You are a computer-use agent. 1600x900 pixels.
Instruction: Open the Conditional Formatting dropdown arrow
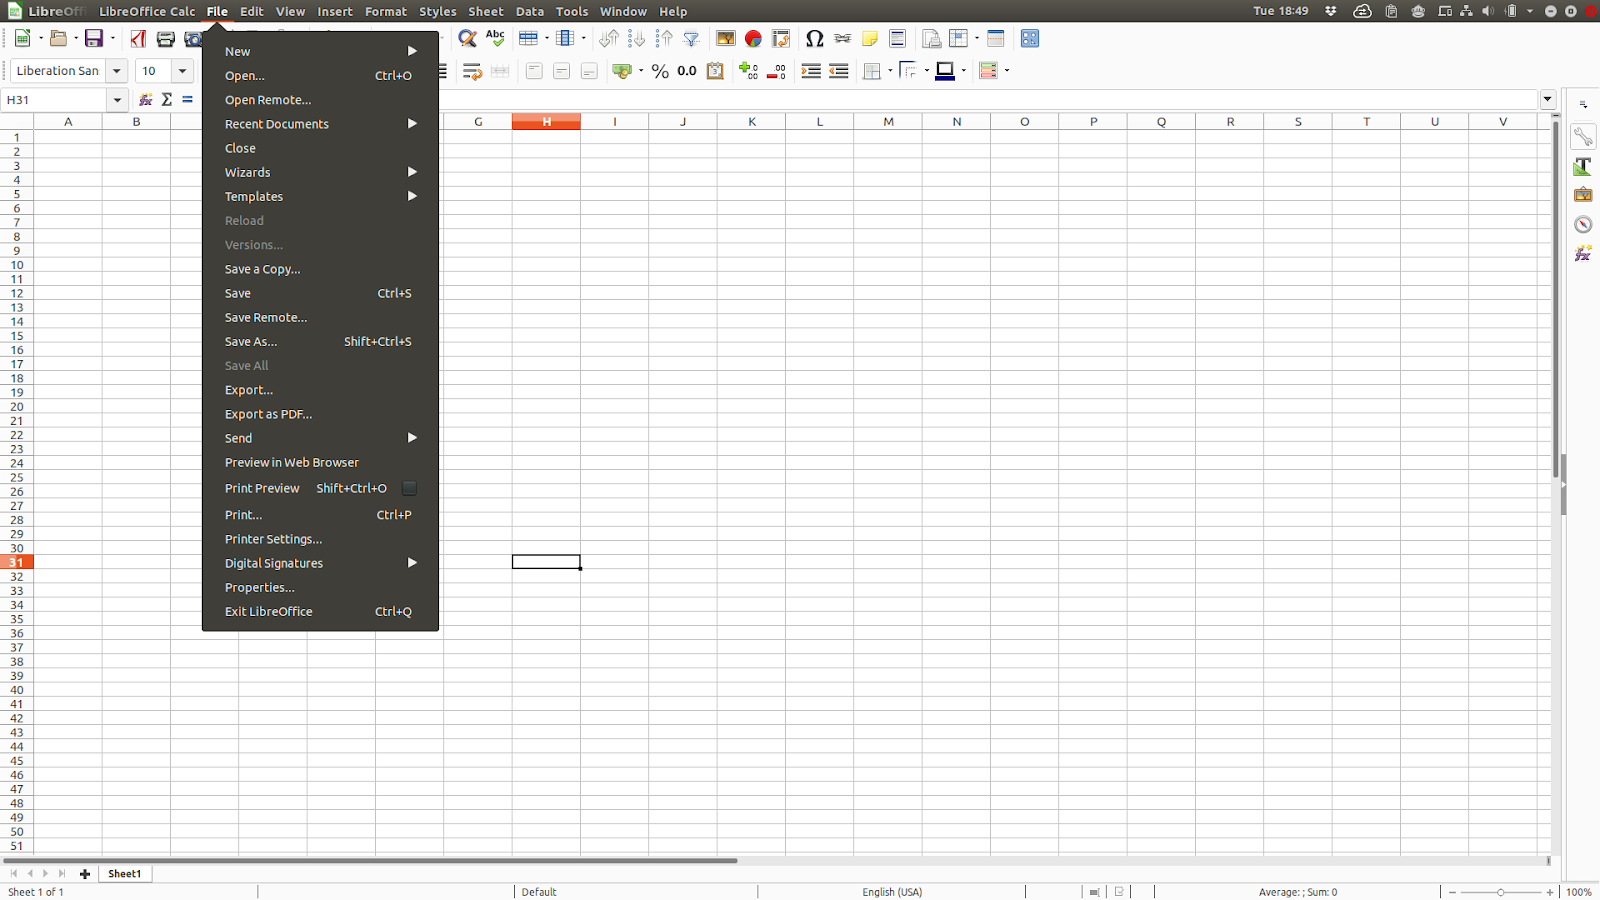(x=1007, y=71)
